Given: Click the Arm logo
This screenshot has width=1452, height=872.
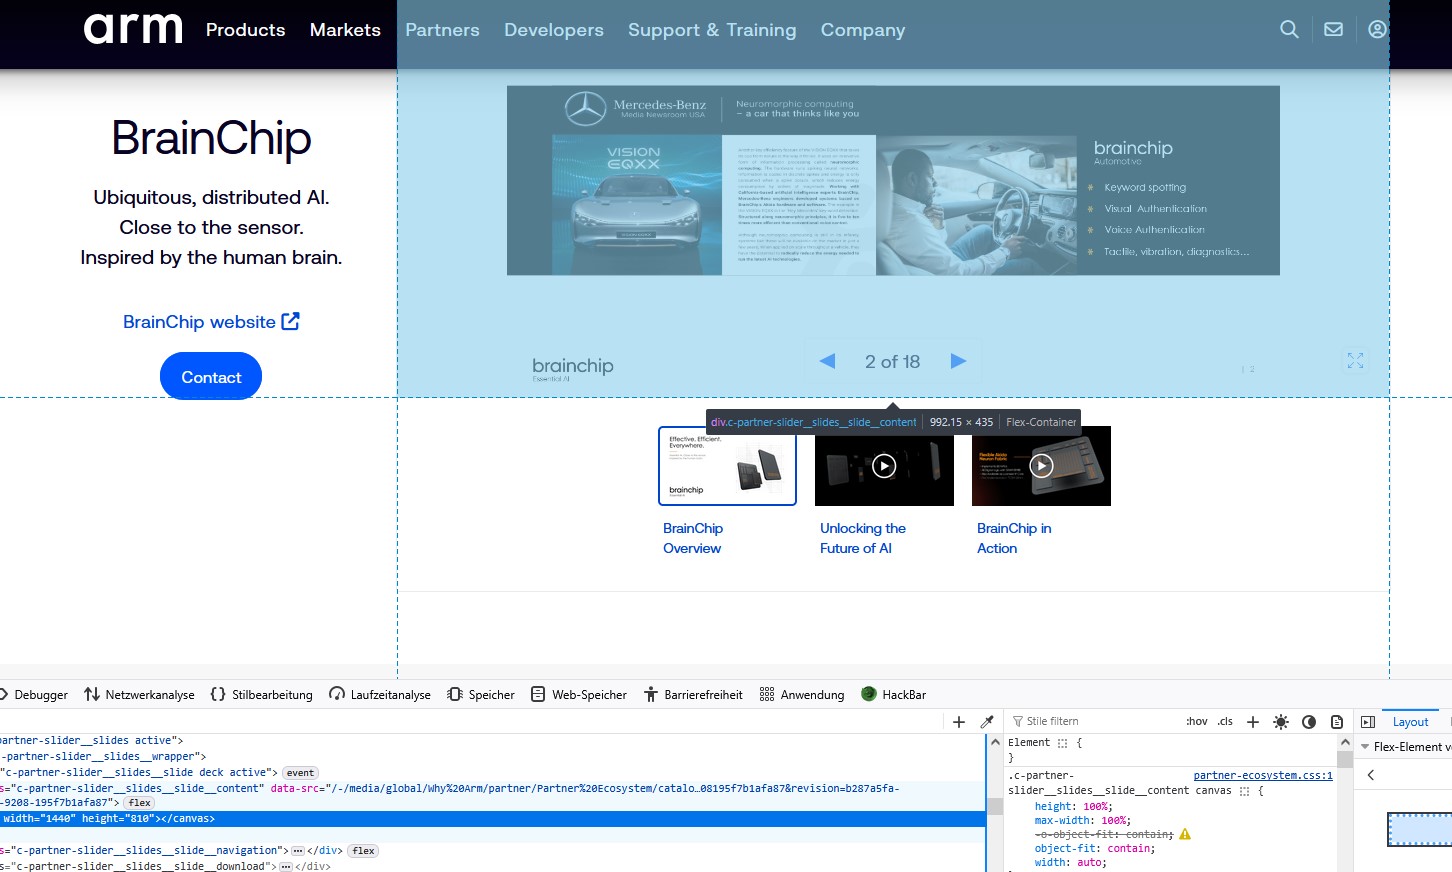Looking at the screenshot, I should coord(133,29).
